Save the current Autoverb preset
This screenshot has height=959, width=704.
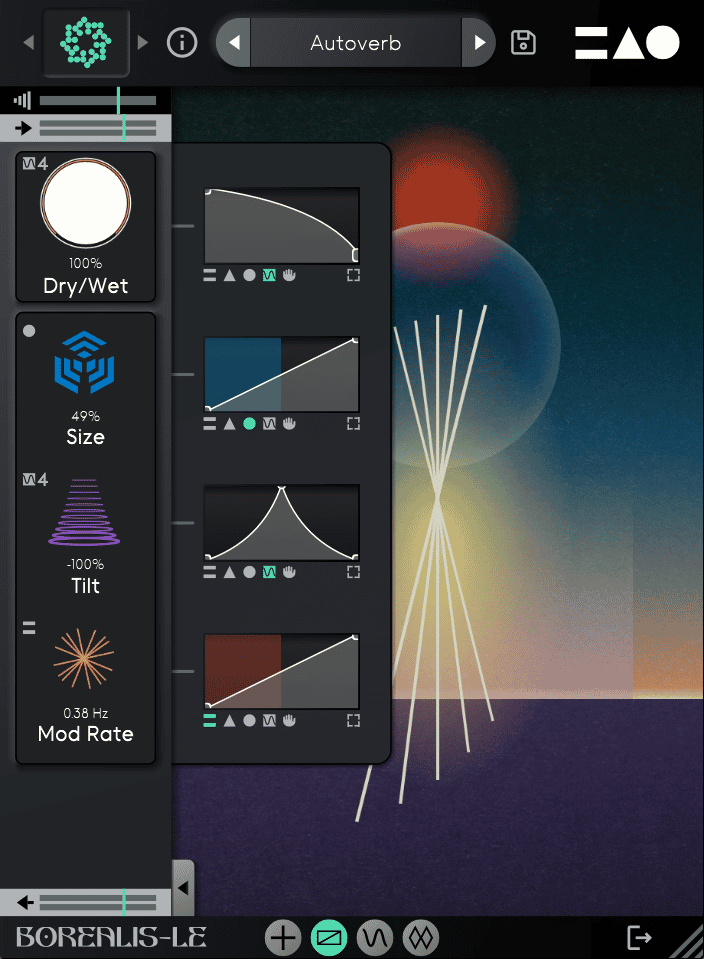[x=523, y=43]
